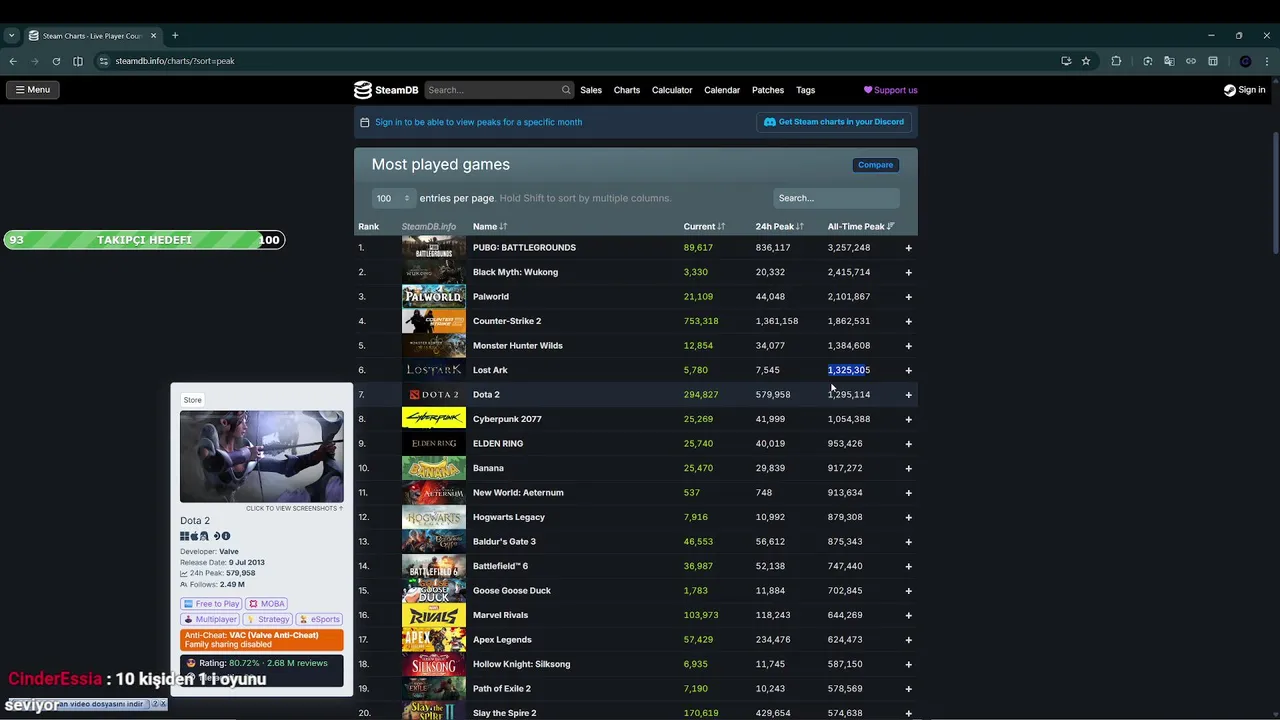This screenshot has height=720, width=1280.
Task: Sort table by All-Time Peak column
Action: pos(861,227)
